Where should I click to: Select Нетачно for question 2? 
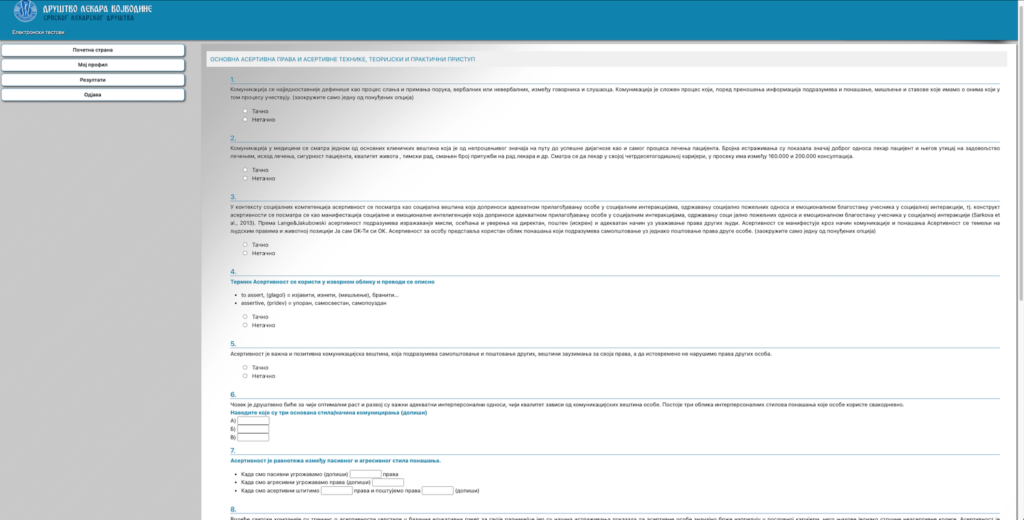tap(246, 178)
